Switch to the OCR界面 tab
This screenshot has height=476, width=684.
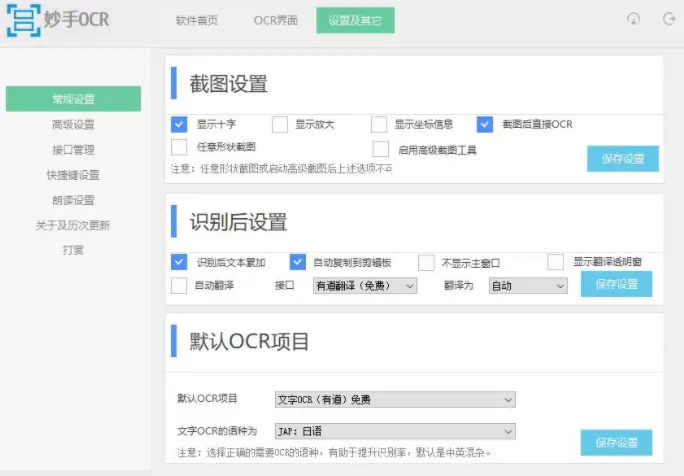coord(276,21)
